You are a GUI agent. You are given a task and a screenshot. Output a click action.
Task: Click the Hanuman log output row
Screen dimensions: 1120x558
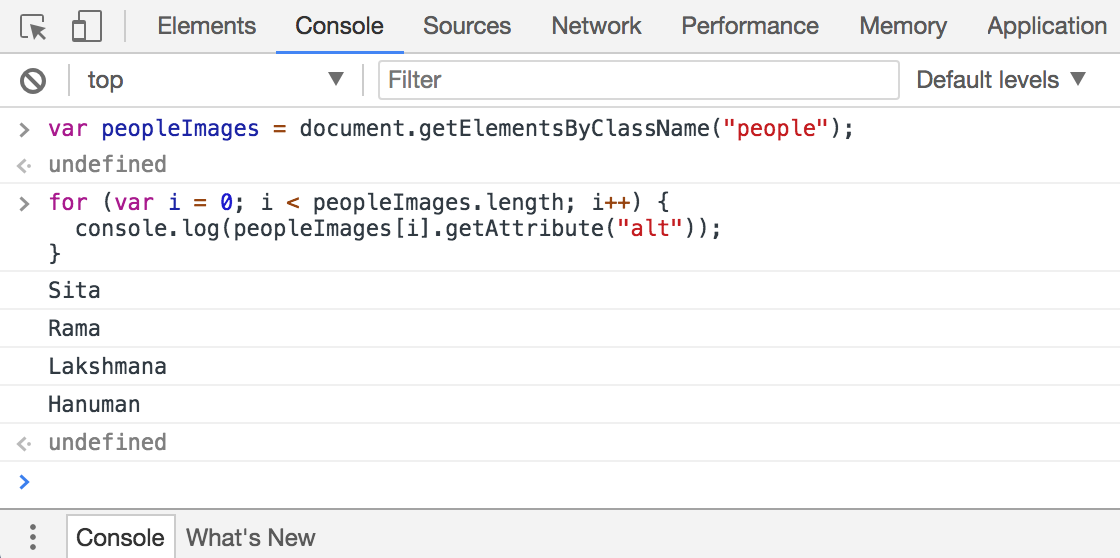(94, 405)
